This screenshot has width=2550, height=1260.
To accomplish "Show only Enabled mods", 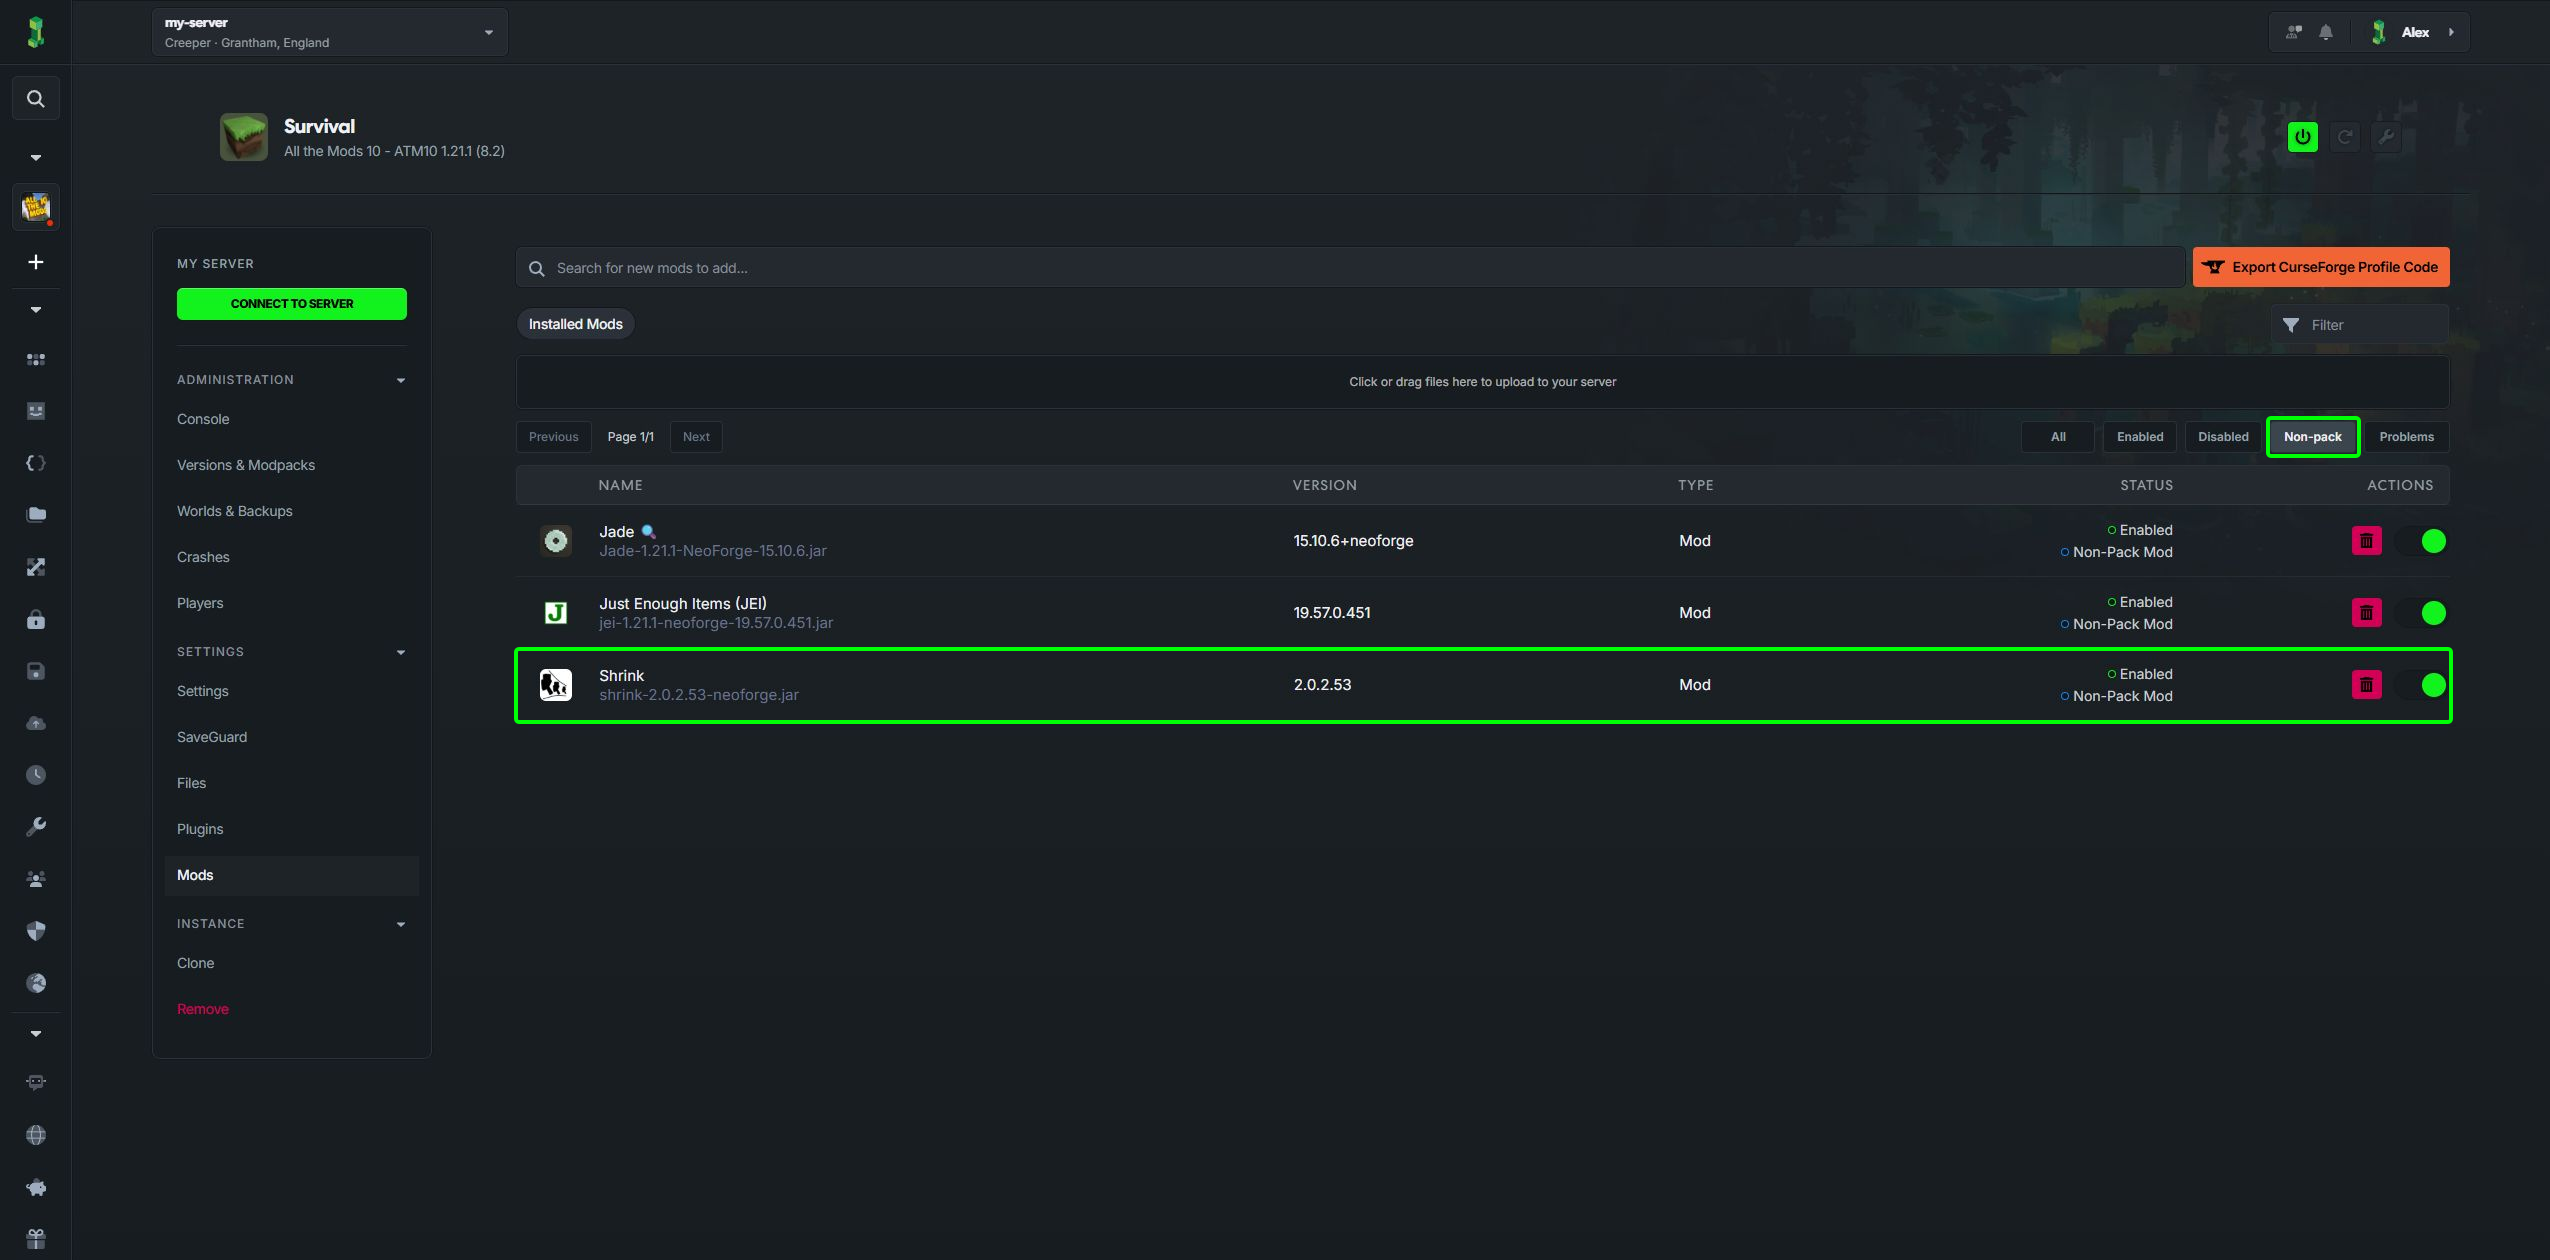I will 2140,437.
